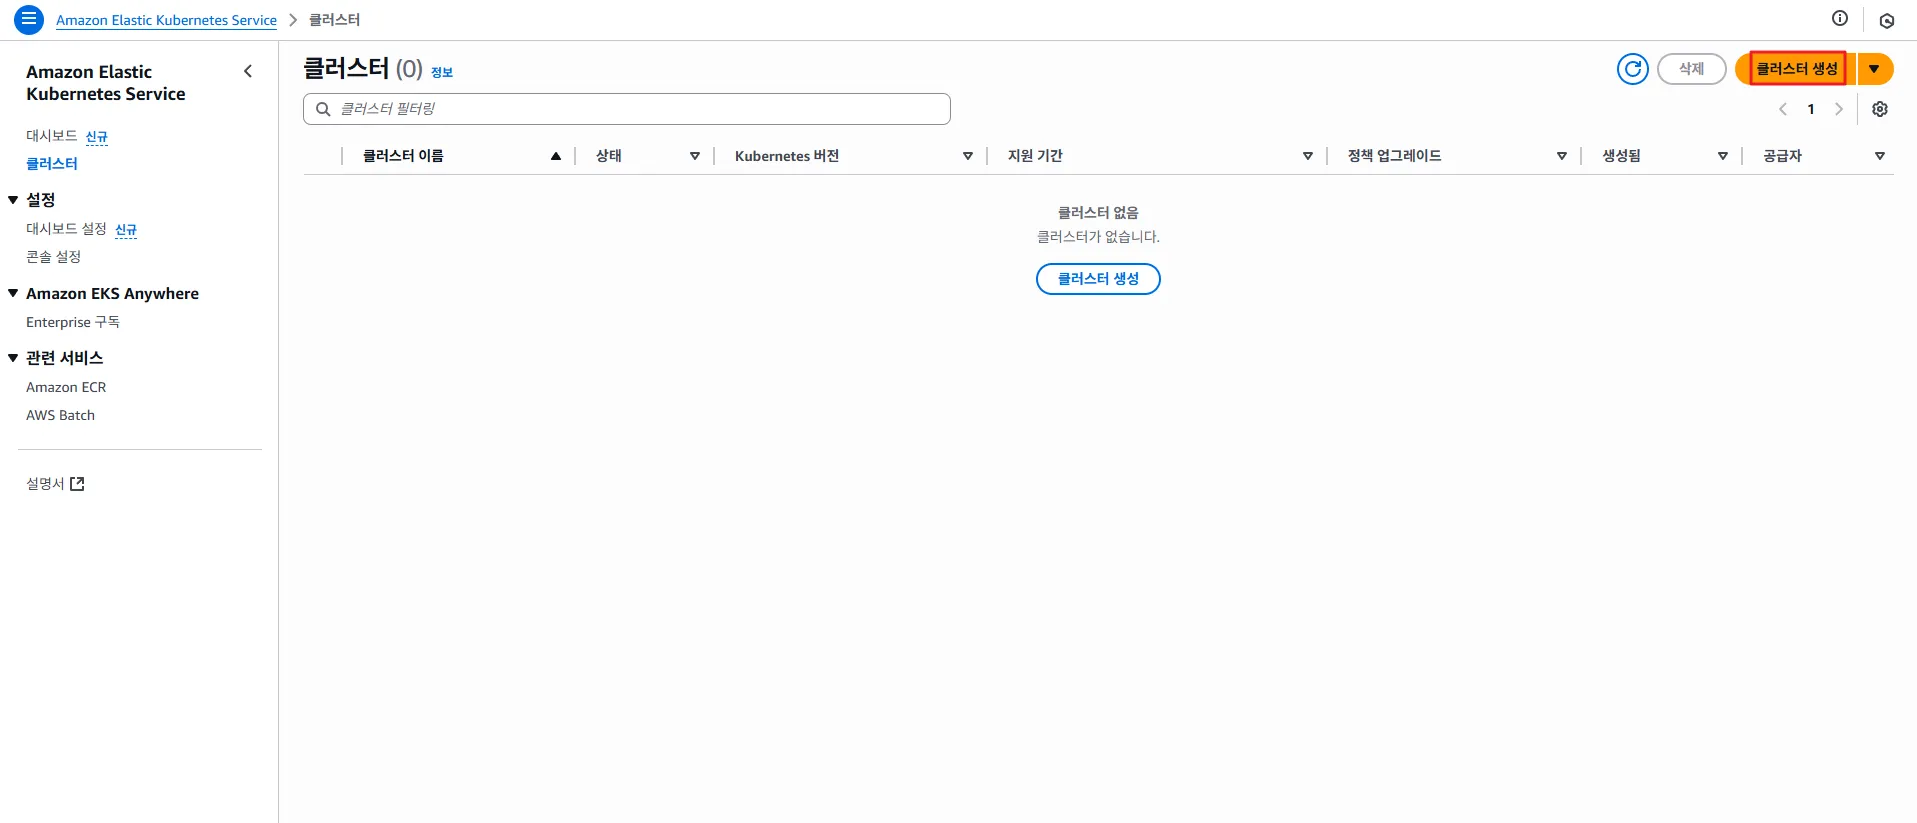
Task: Click the Amazon Elastic Kubernetes Service sidebar title
Action: coord(106,83)
